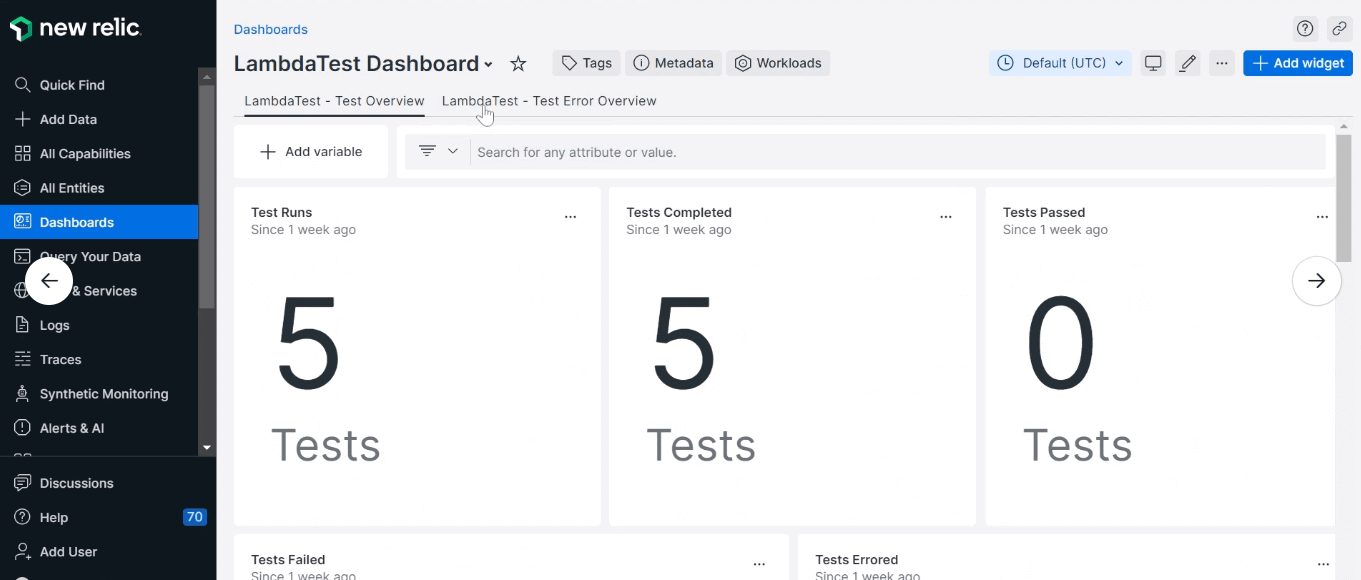1361x580 pixels.
Task: Click Add variable
Action: (x=311, y=152)
